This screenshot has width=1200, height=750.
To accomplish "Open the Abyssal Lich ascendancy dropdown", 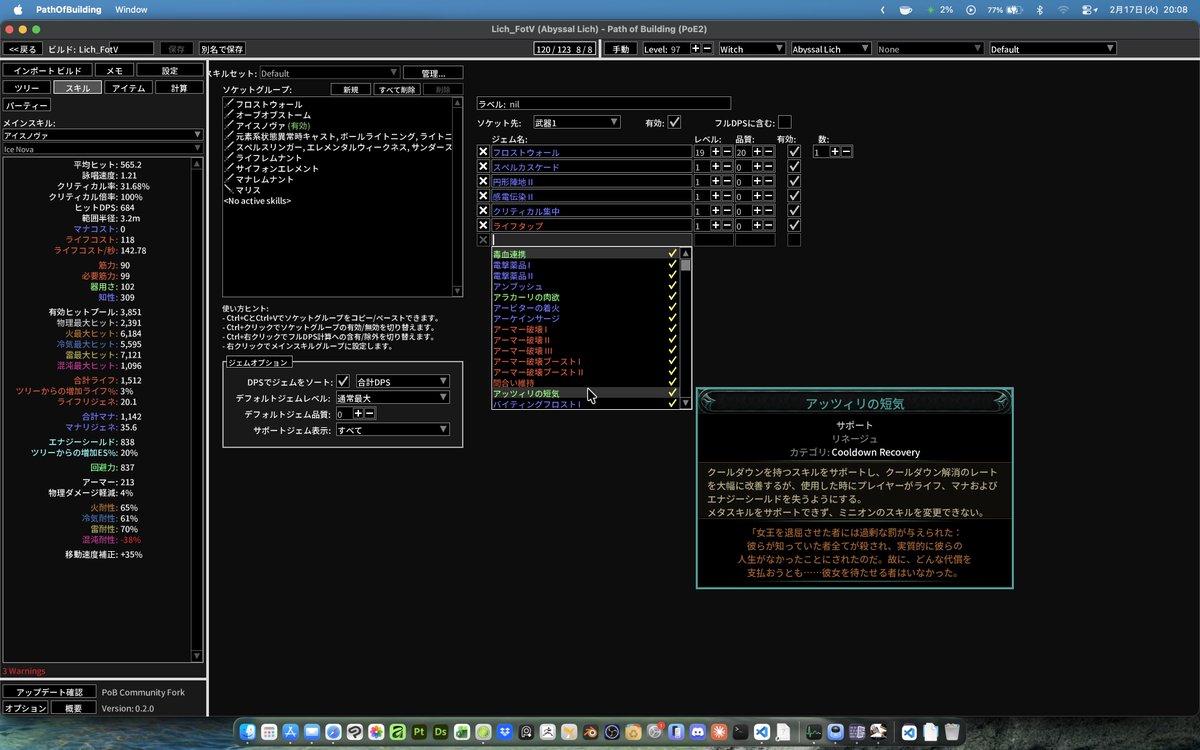I will point(831,49).
